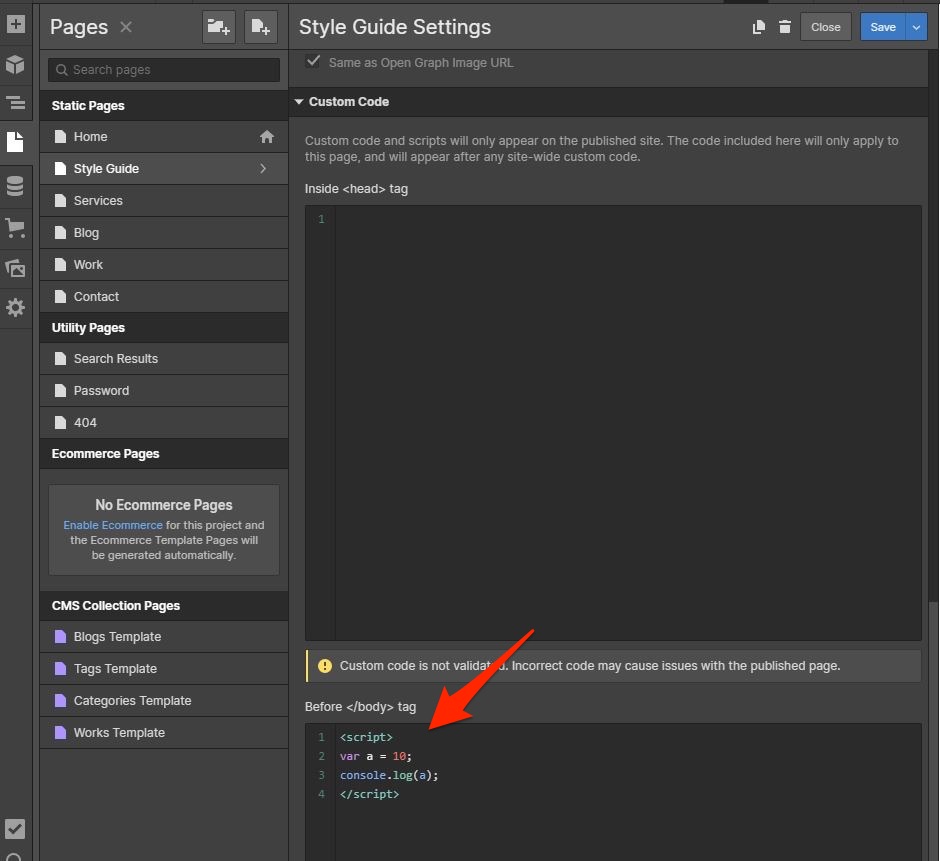This screenshot has width=940, height=861.
Task: Select the Home page
Action: point(164,137)
